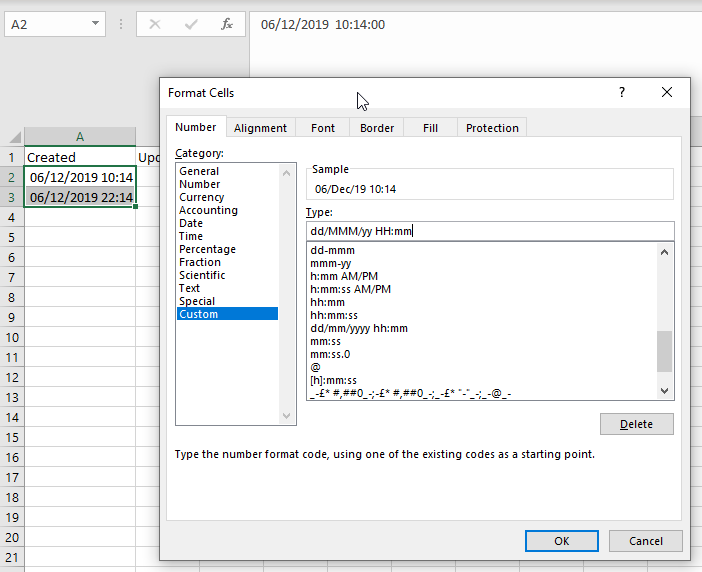Choose the mmm-yy format code
Image resolution: width=702 pixels, height=572 pixels.
point(482,263)
